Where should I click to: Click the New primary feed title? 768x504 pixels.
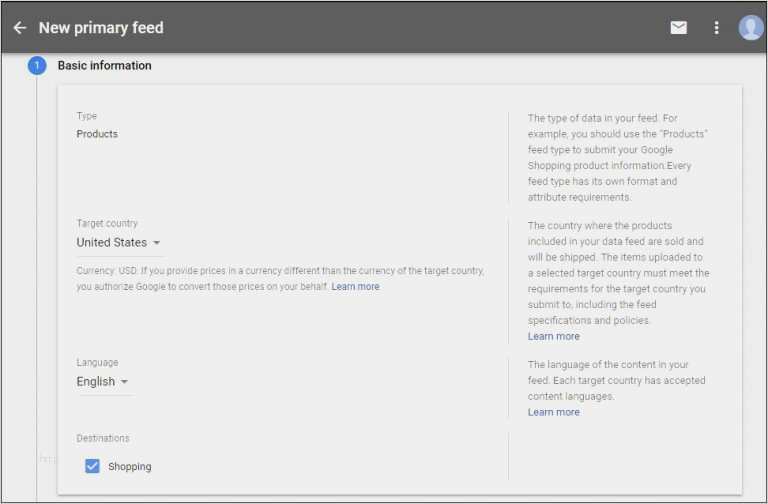point(101,28)
